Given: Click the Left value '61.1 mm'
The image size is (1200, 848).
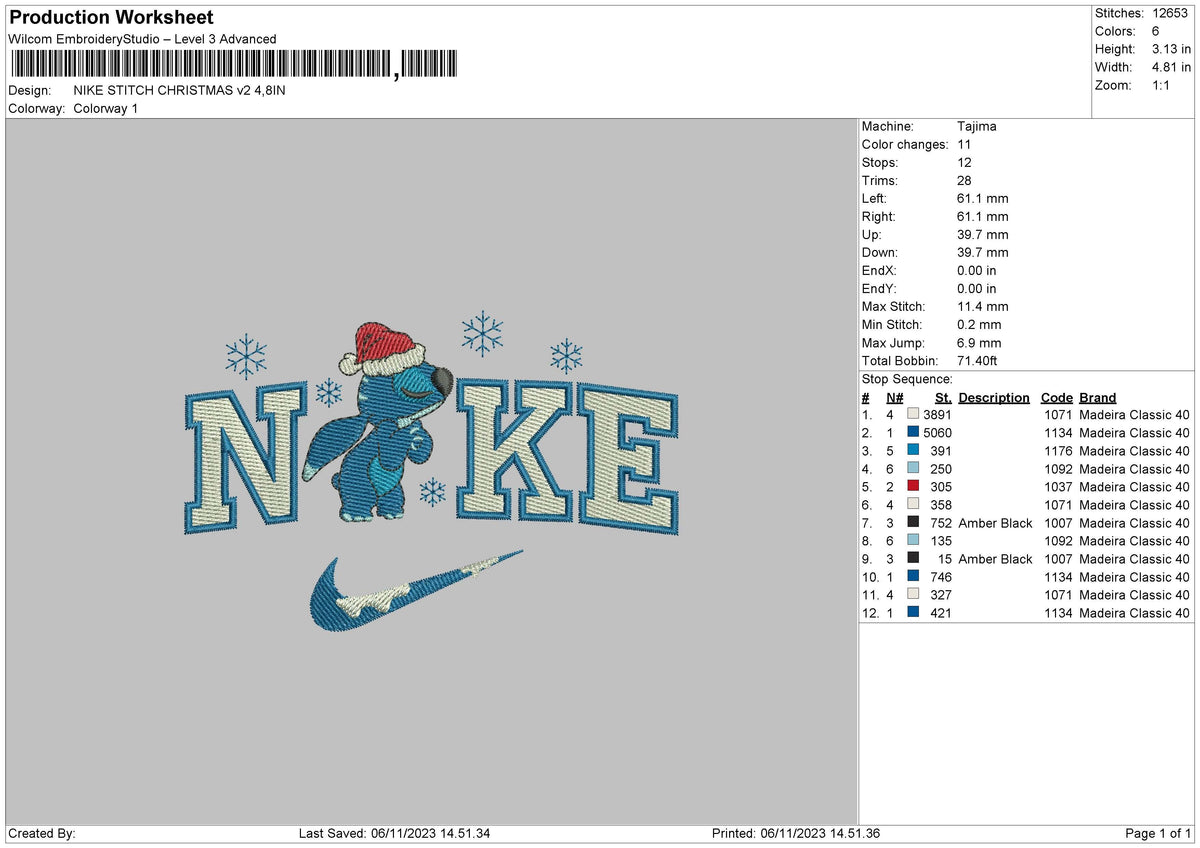Looking at the screenshot, I should pyautogui.click(x=983, y=198).
